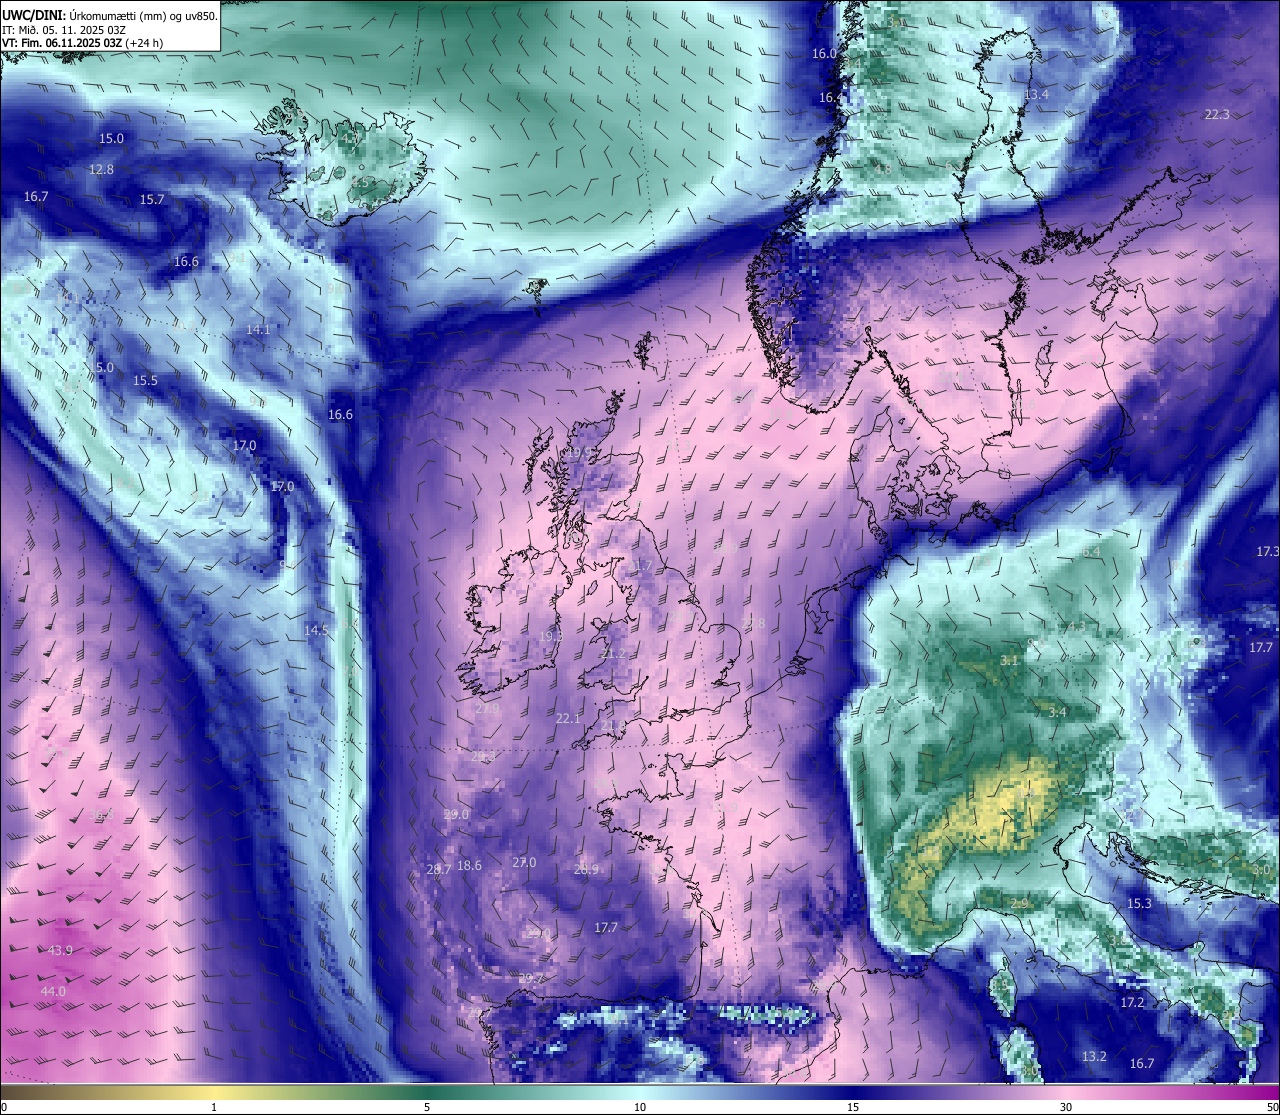Click the 13.2 value label
The width and height of the screenshot is (1280, 1115).
point(1094,1057)
